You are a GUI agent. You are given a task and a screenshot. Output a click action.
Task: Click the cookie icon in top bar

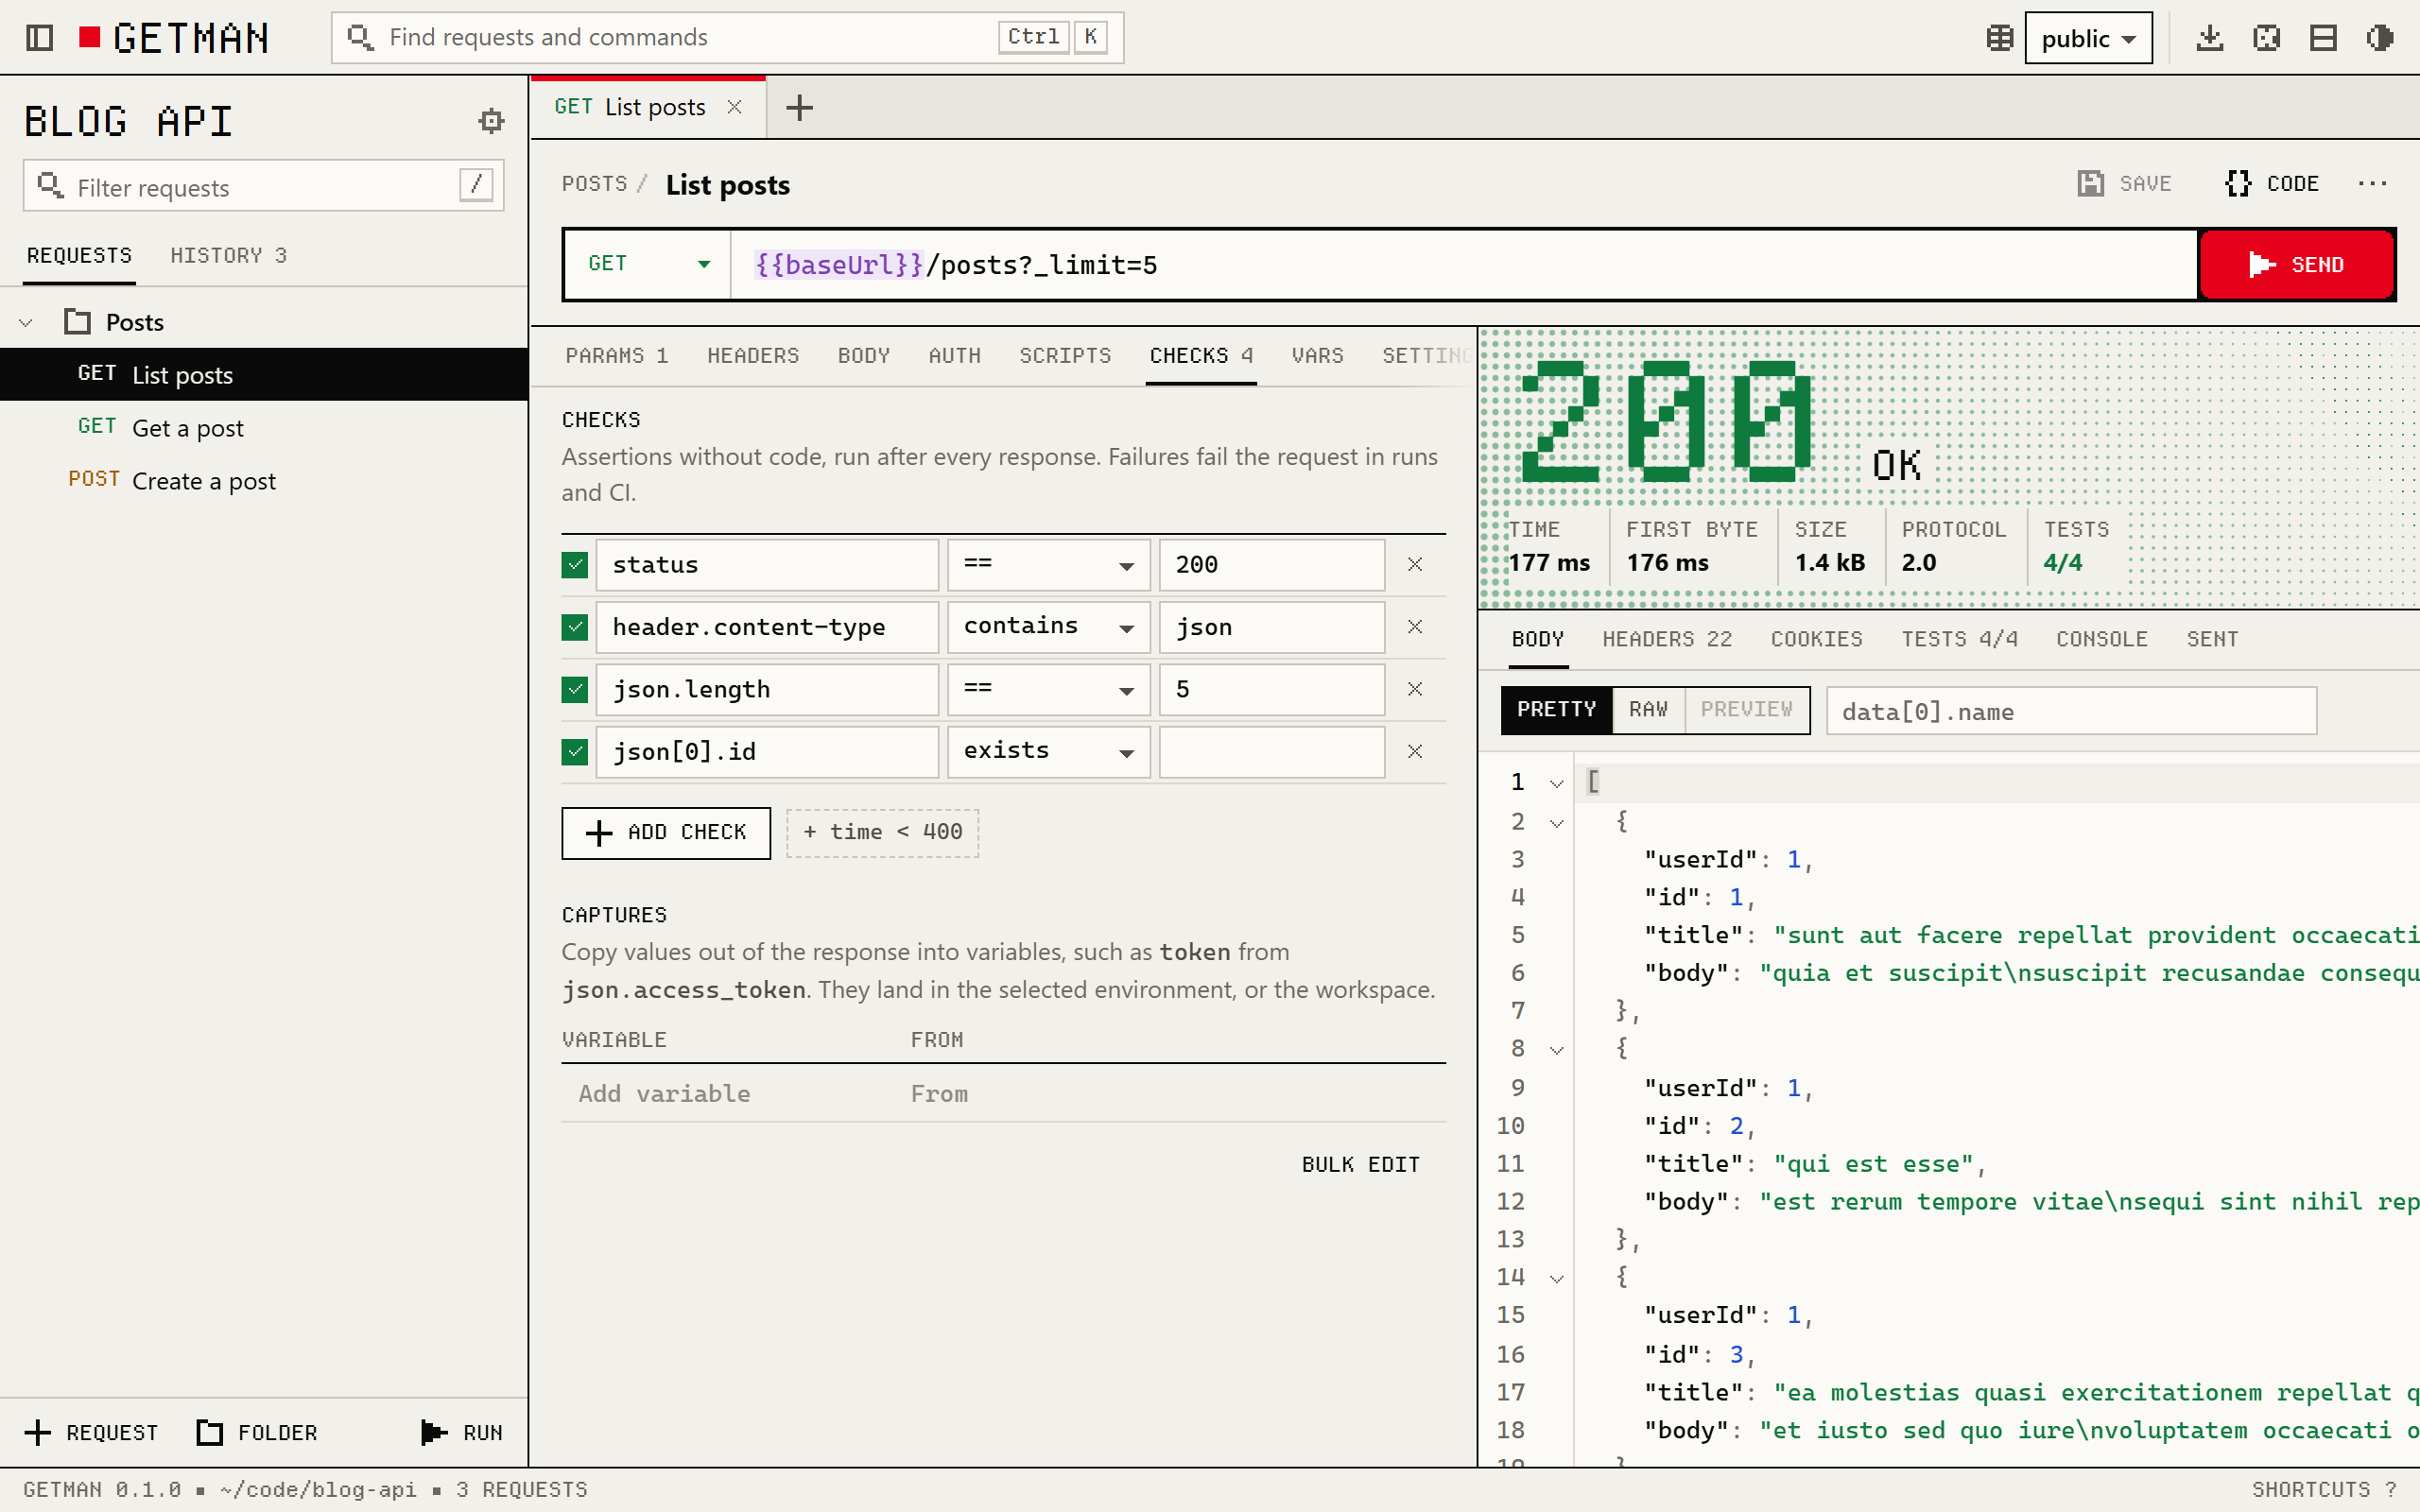(2266, 38)
